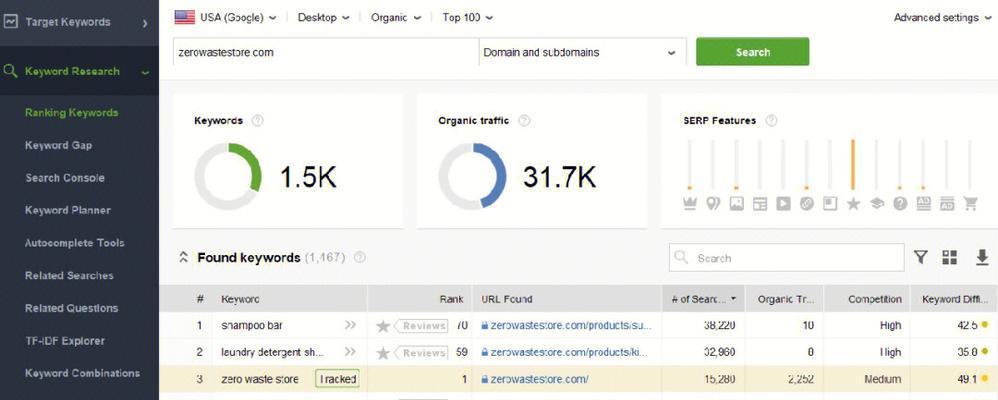The width and height of the screenshot is (998, 400).
Task: Sort by Keyword Difficulty column header
Action: coord(954,299)
